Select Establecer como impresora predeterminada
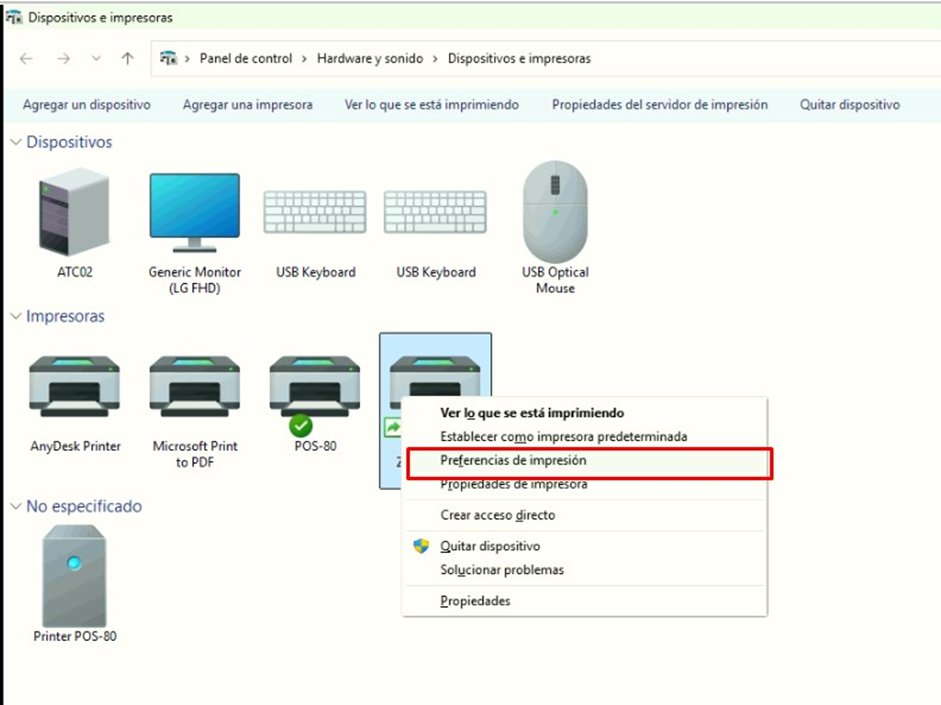 click(563, 437)
